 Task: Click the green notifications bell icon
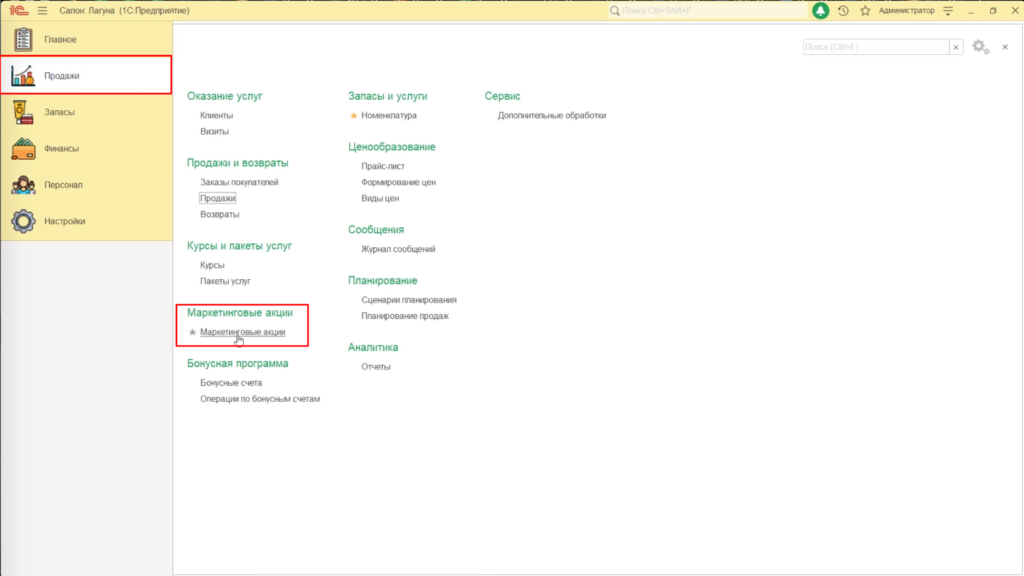click(820, 10)
